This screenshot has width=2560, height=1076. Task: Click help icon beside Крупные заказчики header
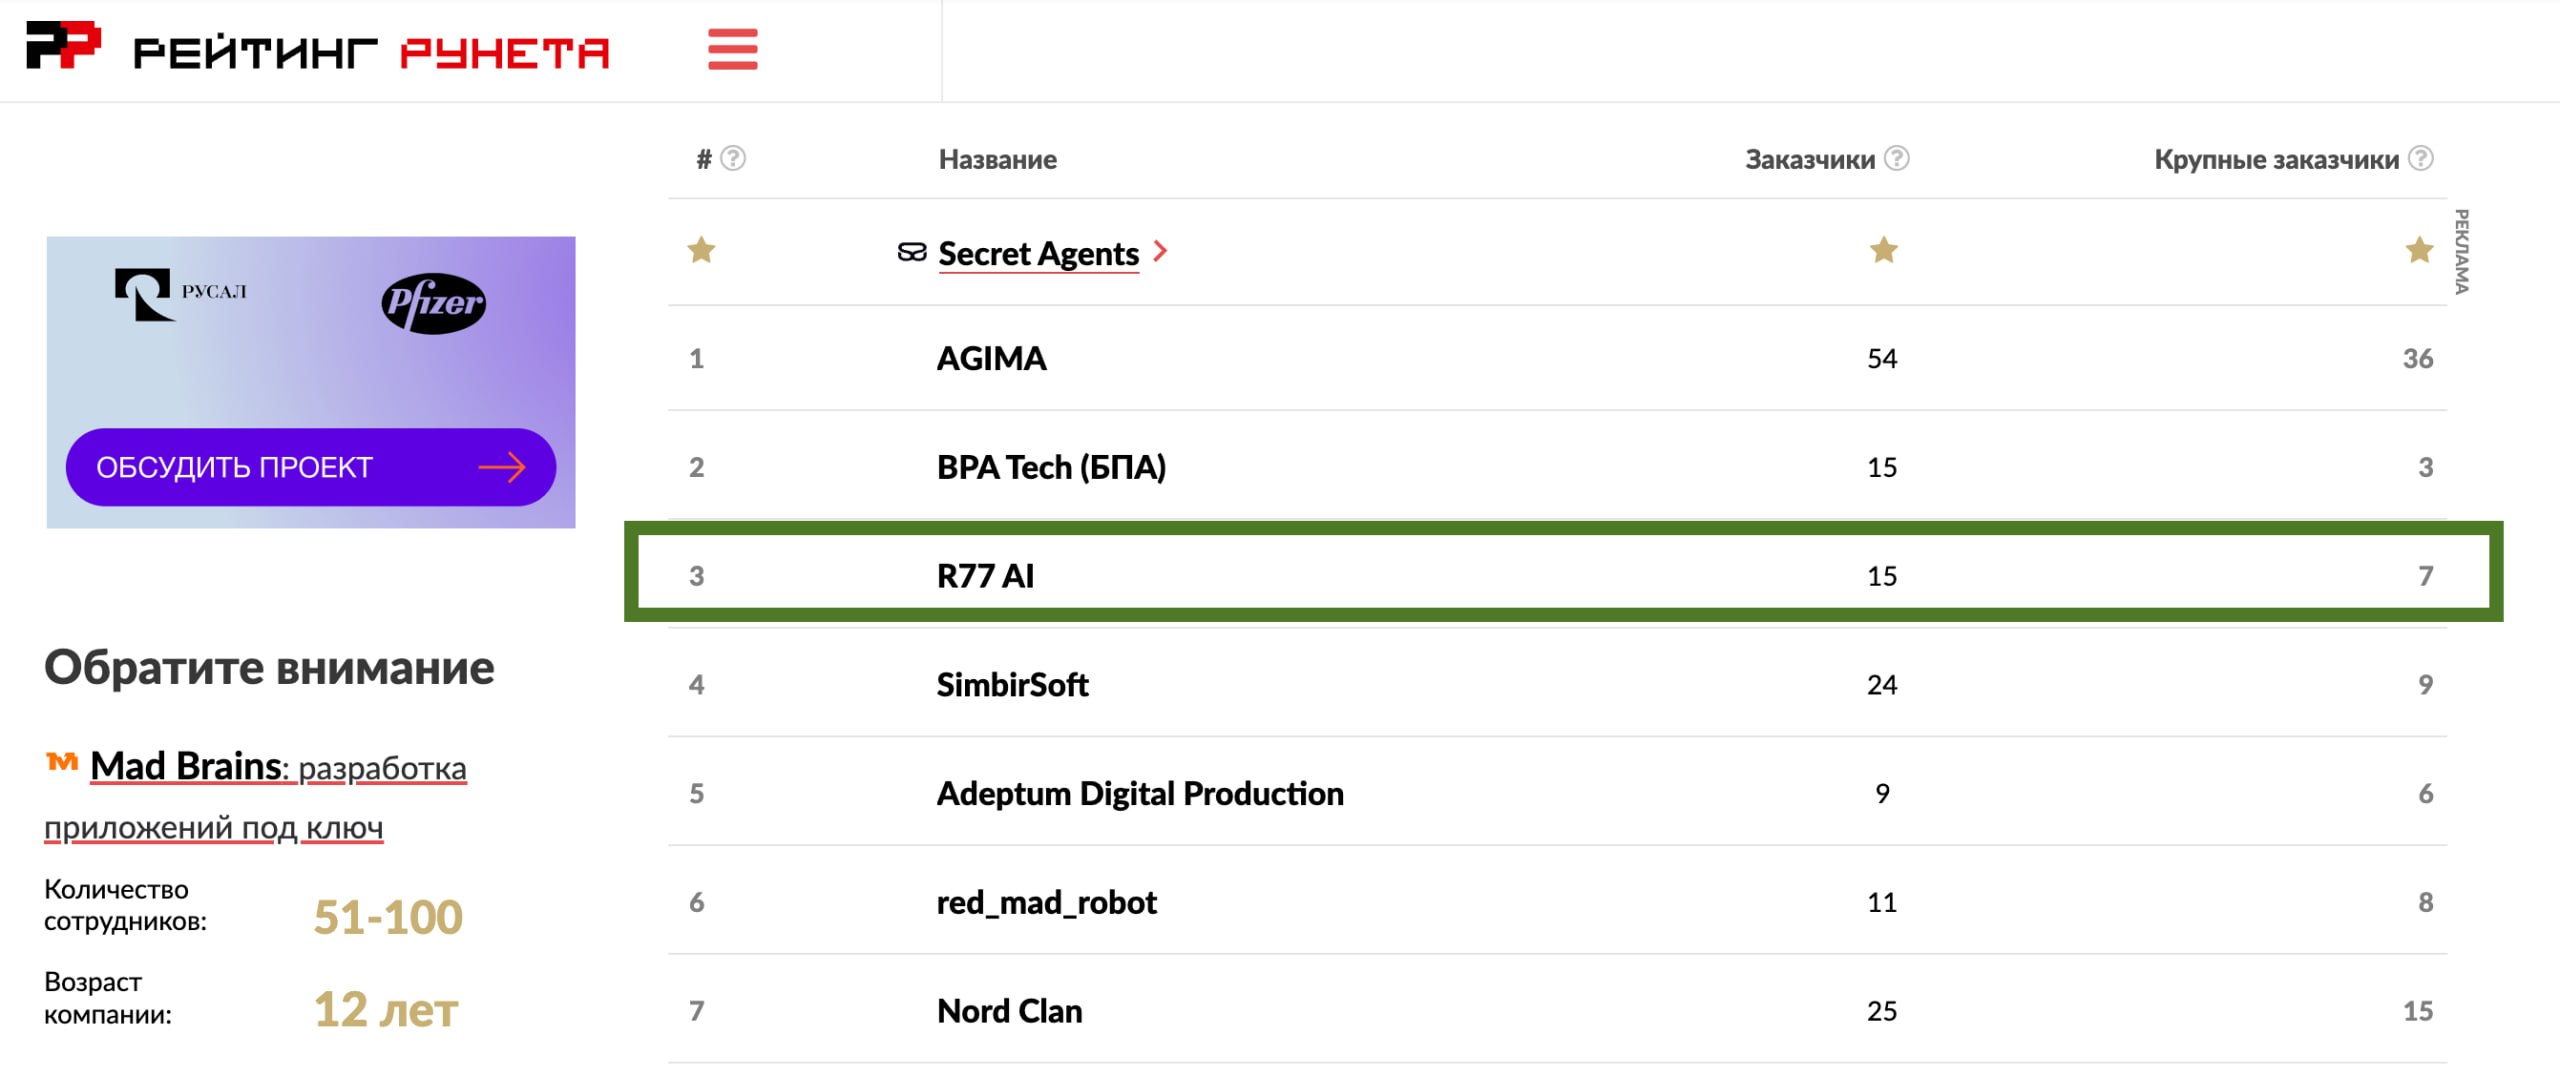coord(2421,159)
